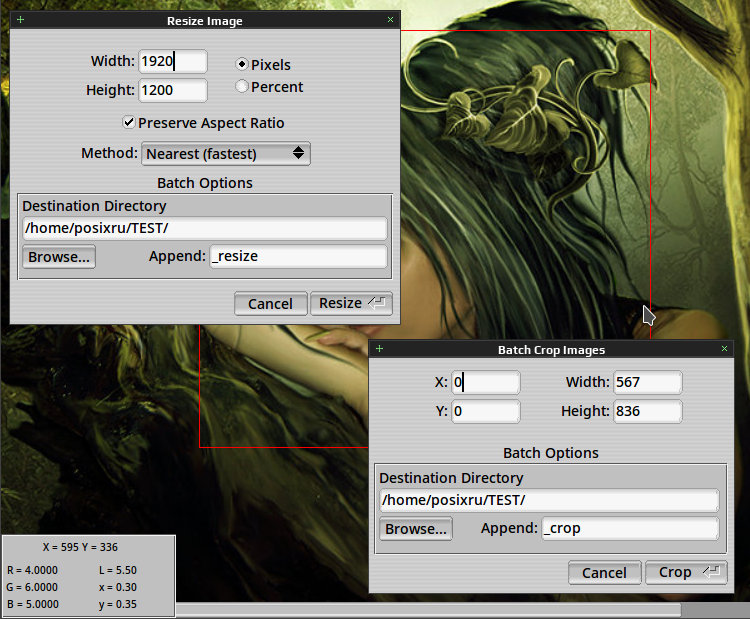
Task: Click the Batch Crop destination directory field
Action: (x=549, y=500)
